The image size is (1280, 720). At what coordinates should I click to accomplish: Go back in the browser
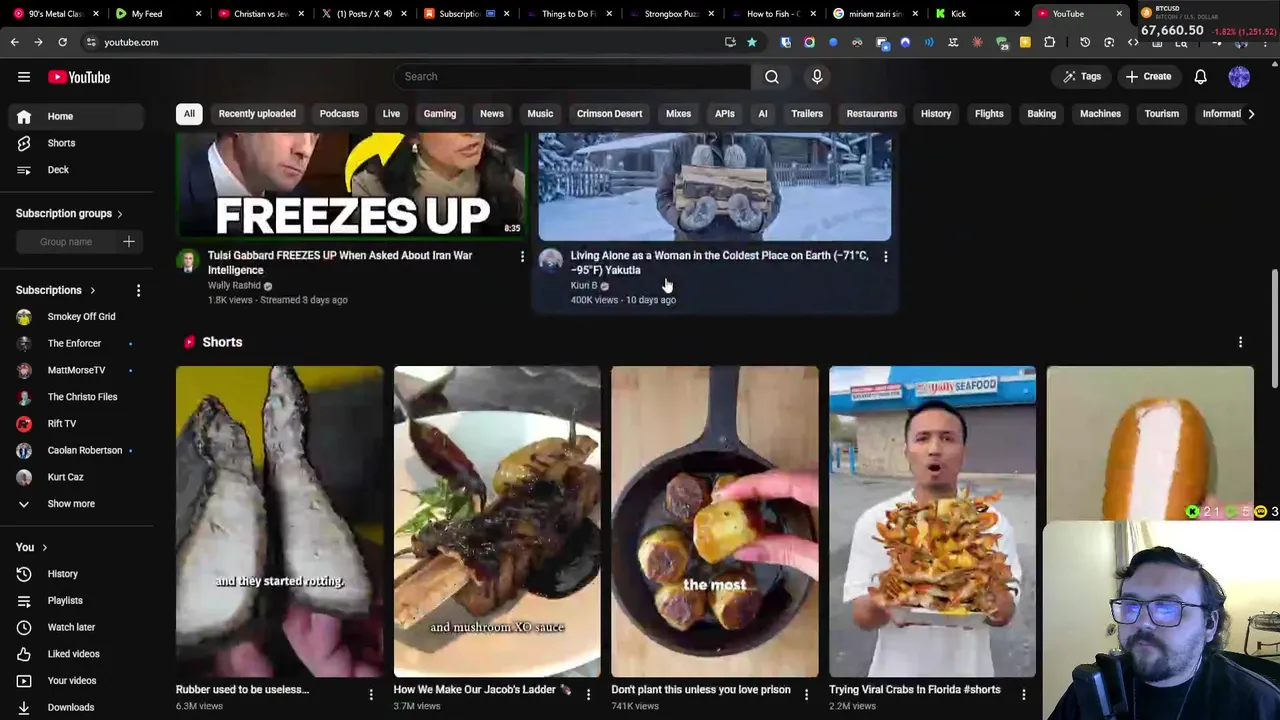[14, 42]
